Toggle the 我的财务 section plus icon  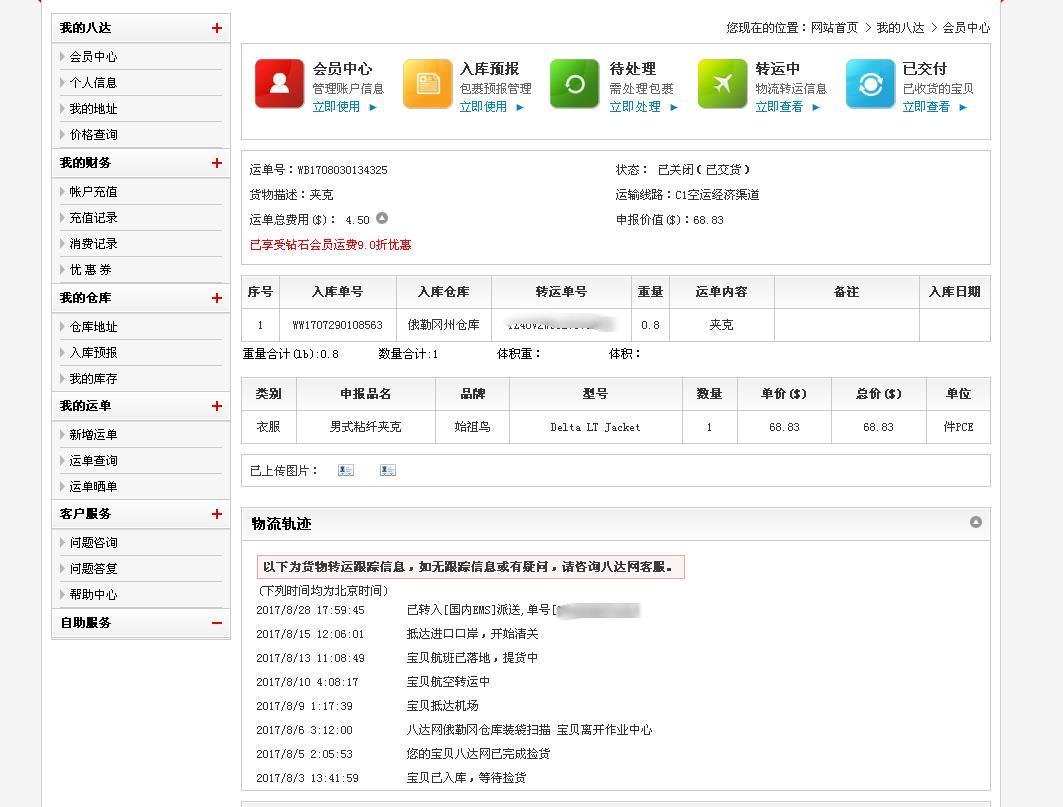216,163
